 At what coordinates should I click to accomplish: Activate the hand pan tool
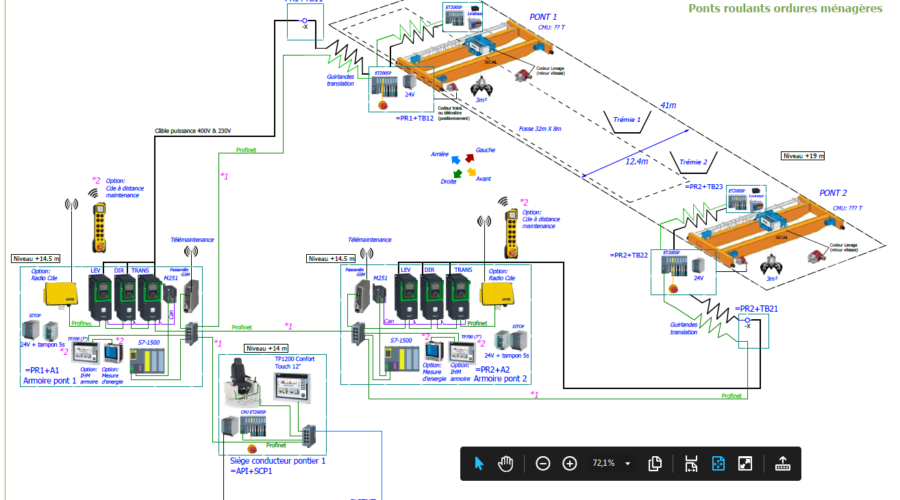pyautogui.click(x=506, y=463)
